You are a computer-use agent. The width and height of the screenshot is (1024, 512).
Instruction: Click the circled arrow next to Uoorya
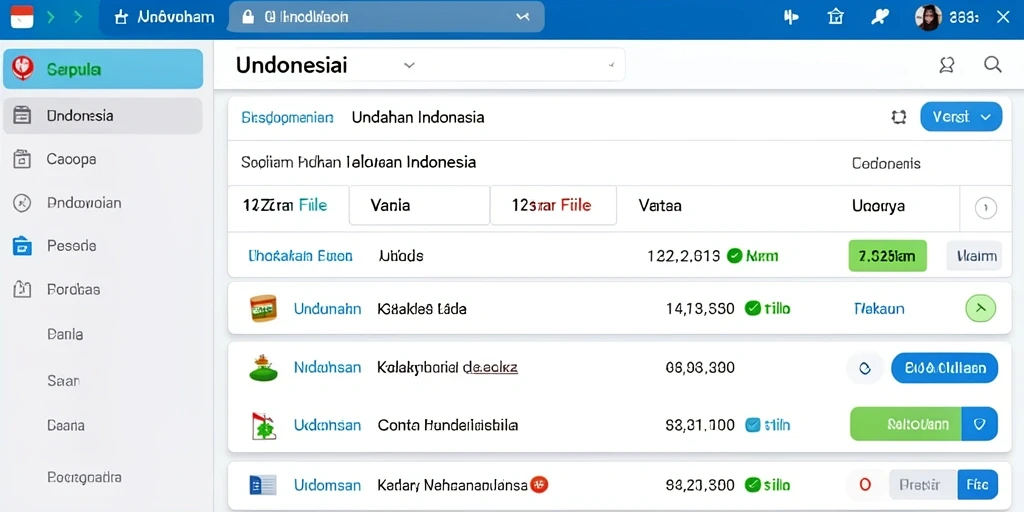[x=985, y=208]
